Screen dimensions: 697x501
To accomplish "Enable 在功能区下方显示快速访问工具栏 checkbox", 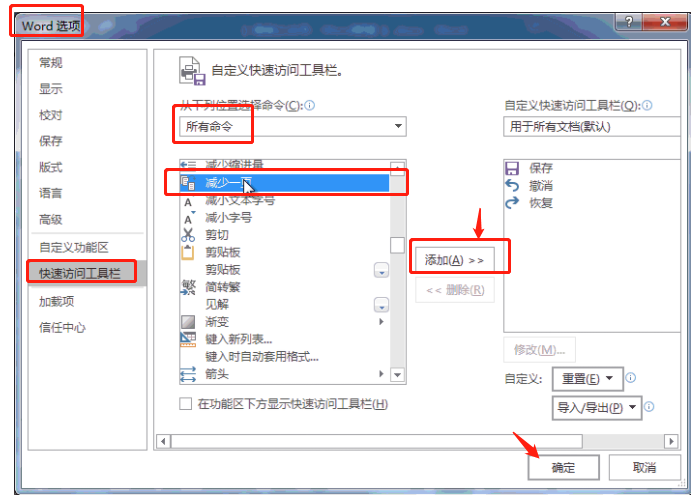I will (x=185, y=404).
